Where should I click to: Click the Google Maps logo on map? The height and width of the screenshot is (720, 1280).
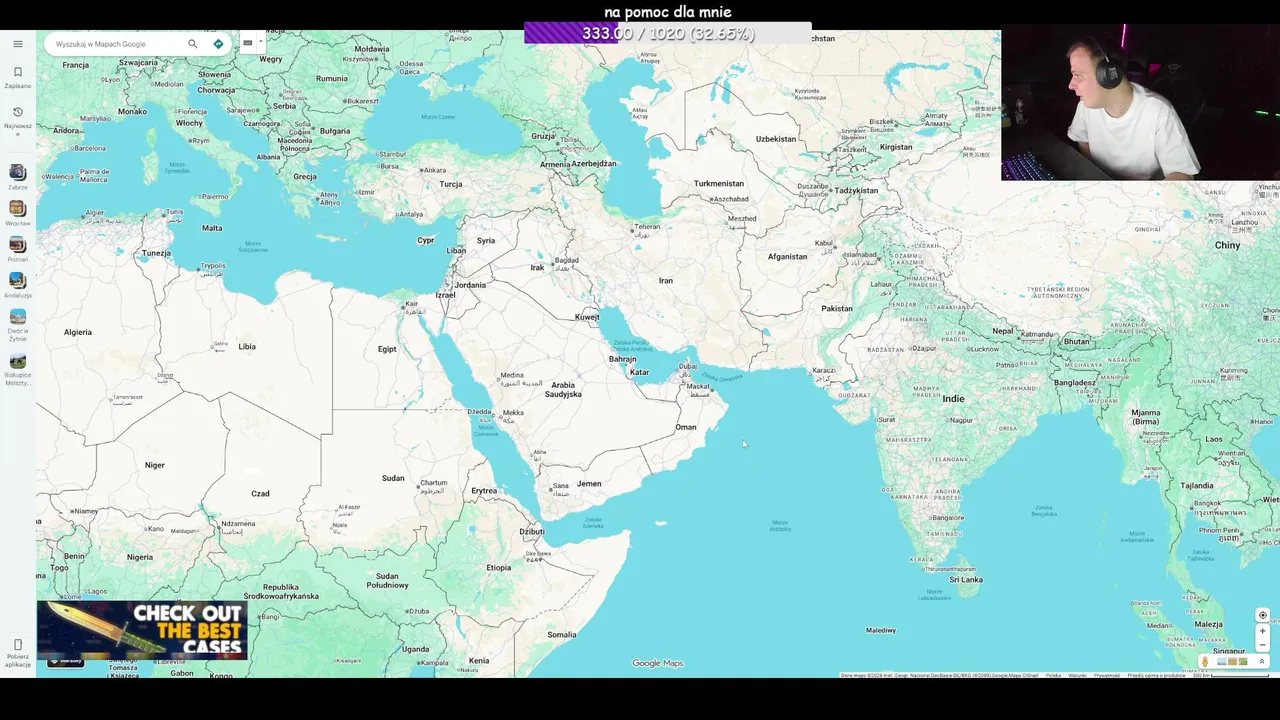pyautogui.click(x=657, y=663)
